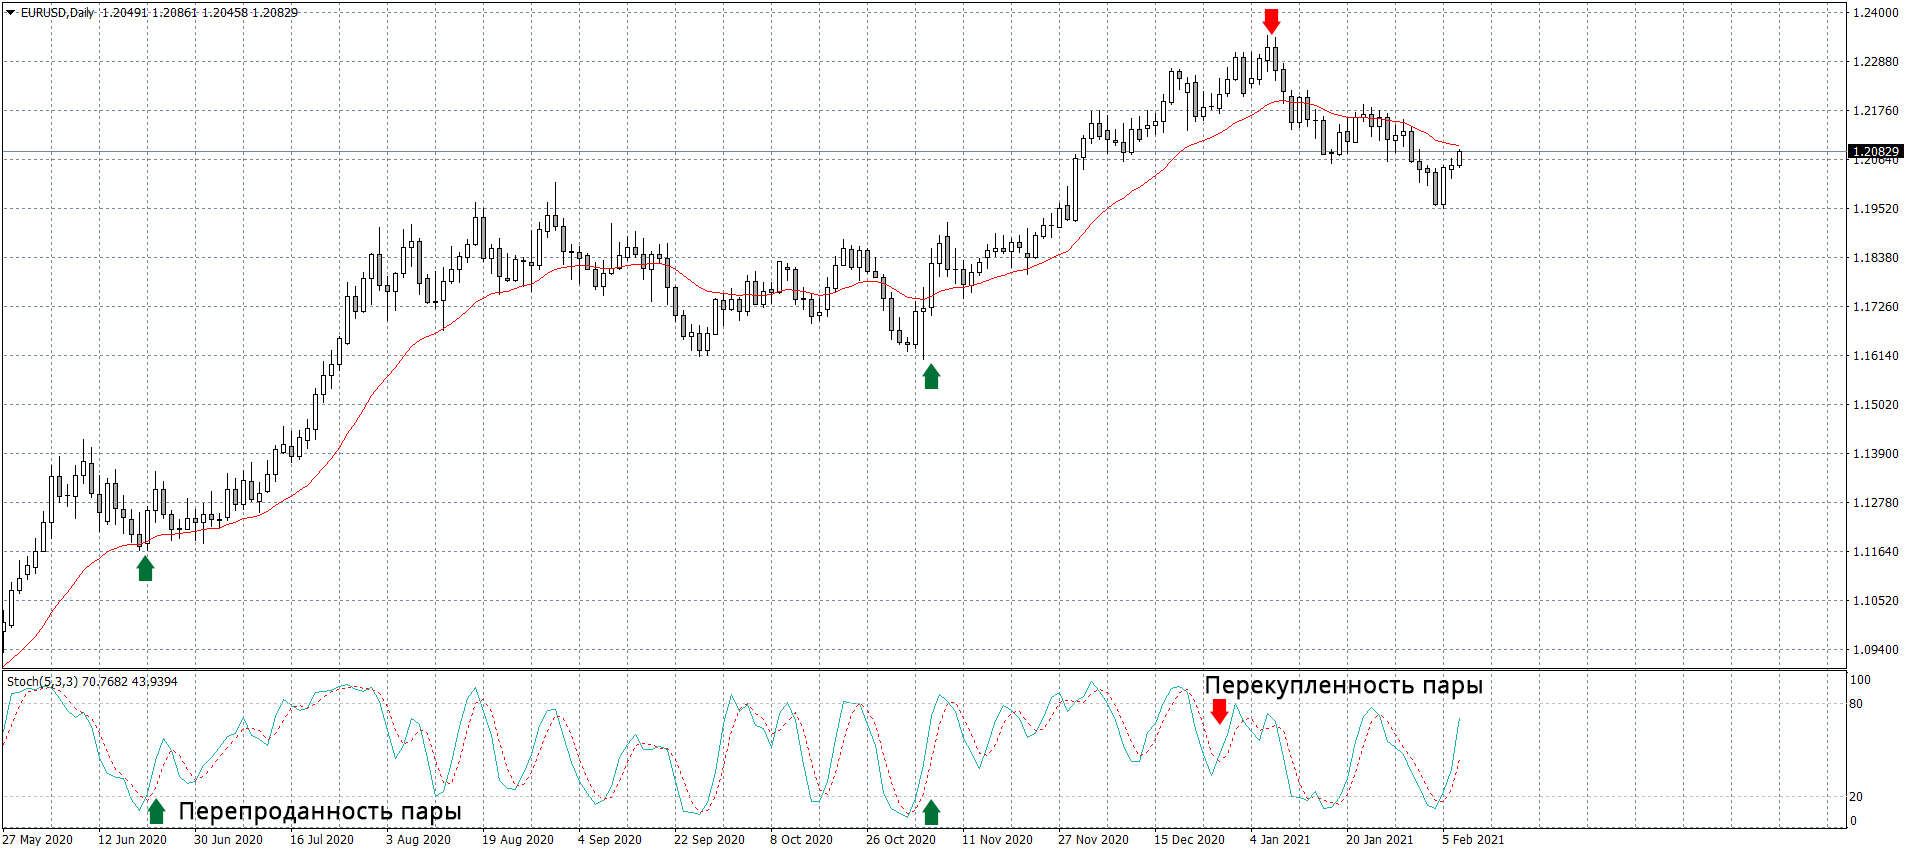Click the 20 Jan 2021 date label
Screen dimensions: 1910x852
[x=1379, y=840]
